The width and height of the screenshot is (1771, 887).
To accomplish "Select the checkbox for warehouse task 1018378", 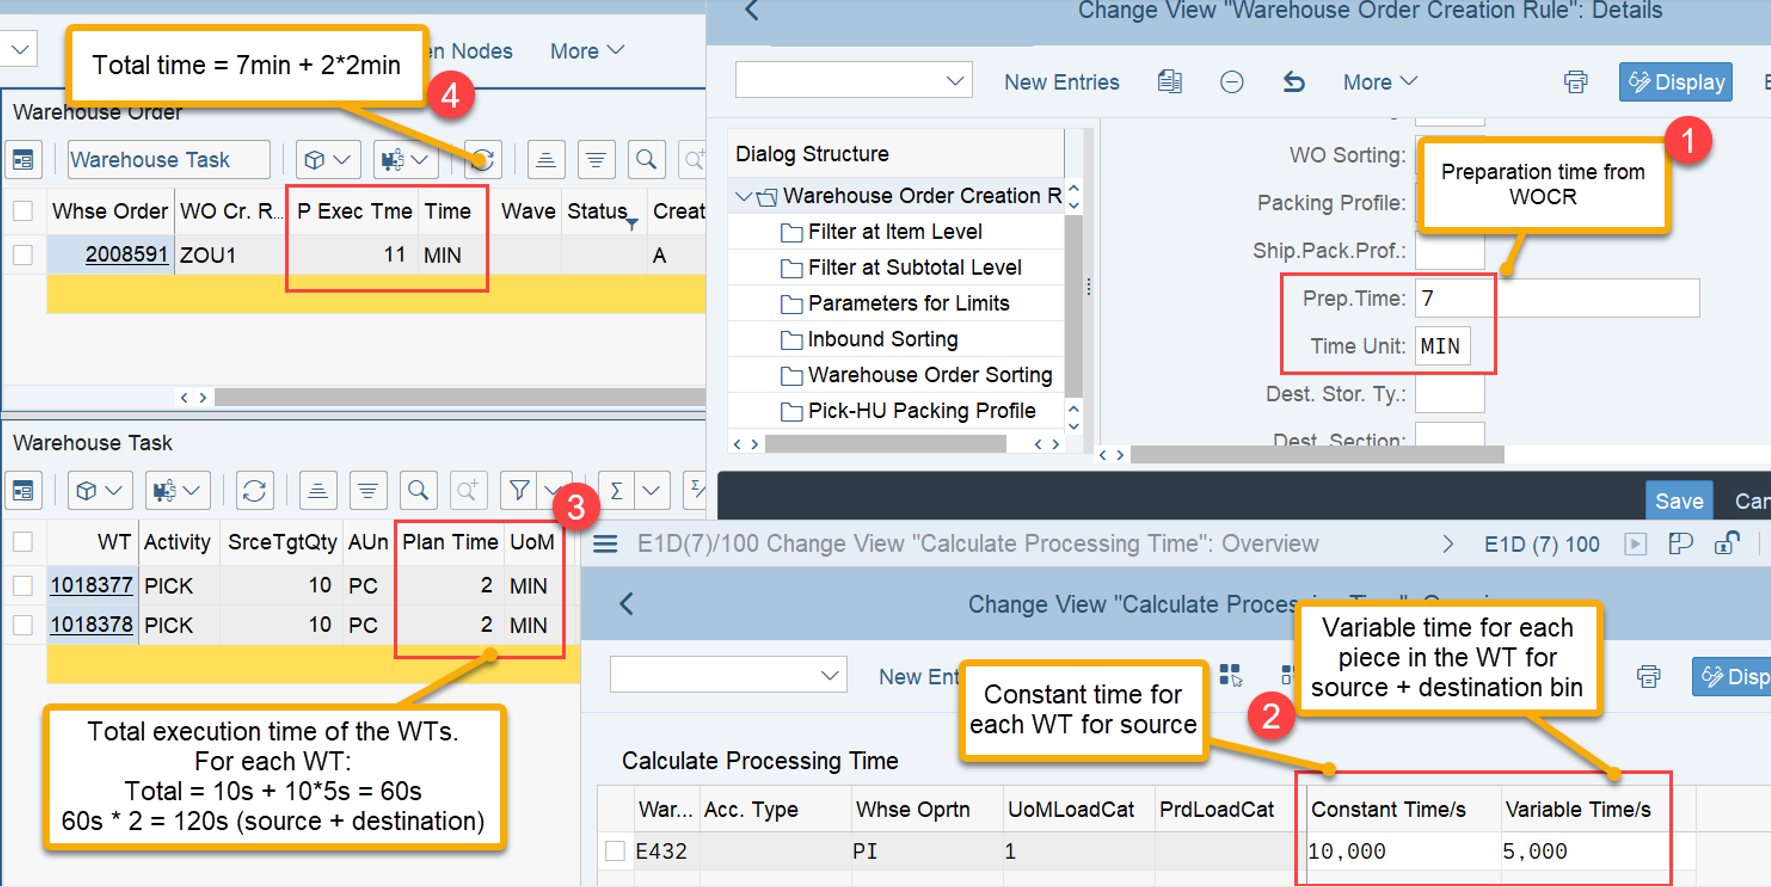I will (23, 625).
